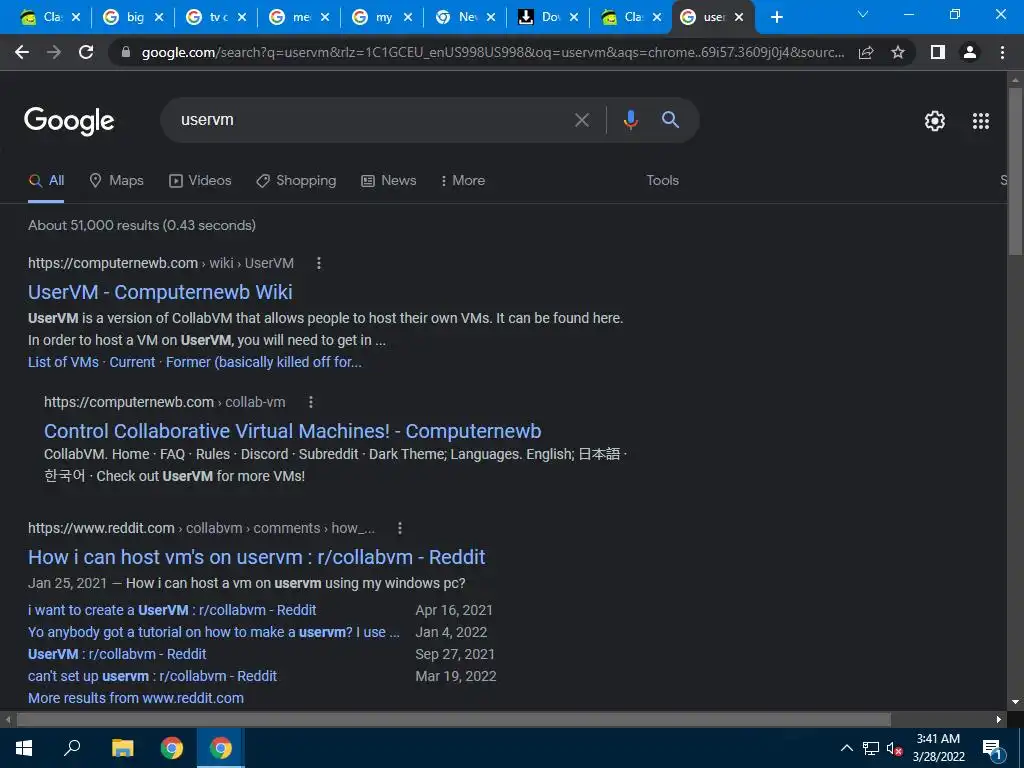
Task: Open the Google apps grid
Action: (x=981, y=121)
